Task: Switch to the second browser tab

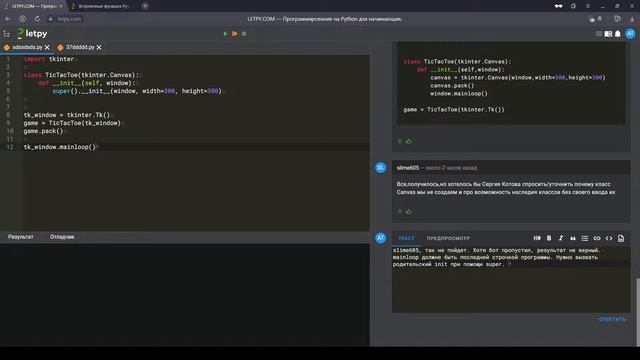Action: [x=100, y=6]
